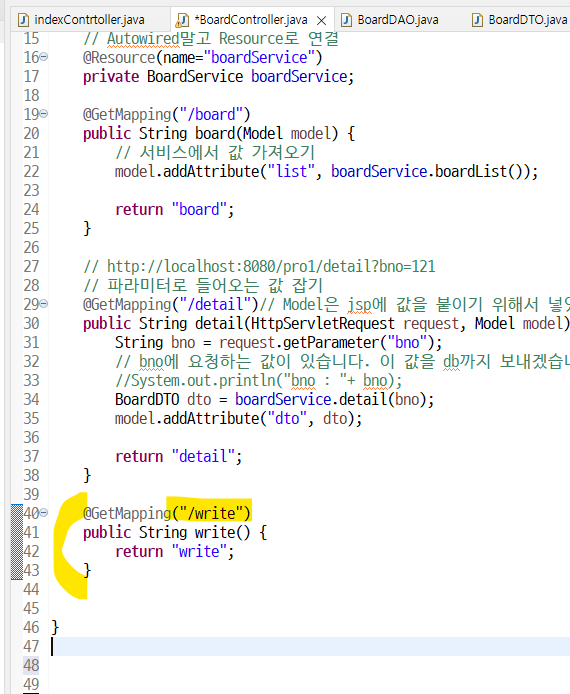
Task: Select the *BoardController.java editor tab
Action: pyautogui.click(x=251, y=20)
